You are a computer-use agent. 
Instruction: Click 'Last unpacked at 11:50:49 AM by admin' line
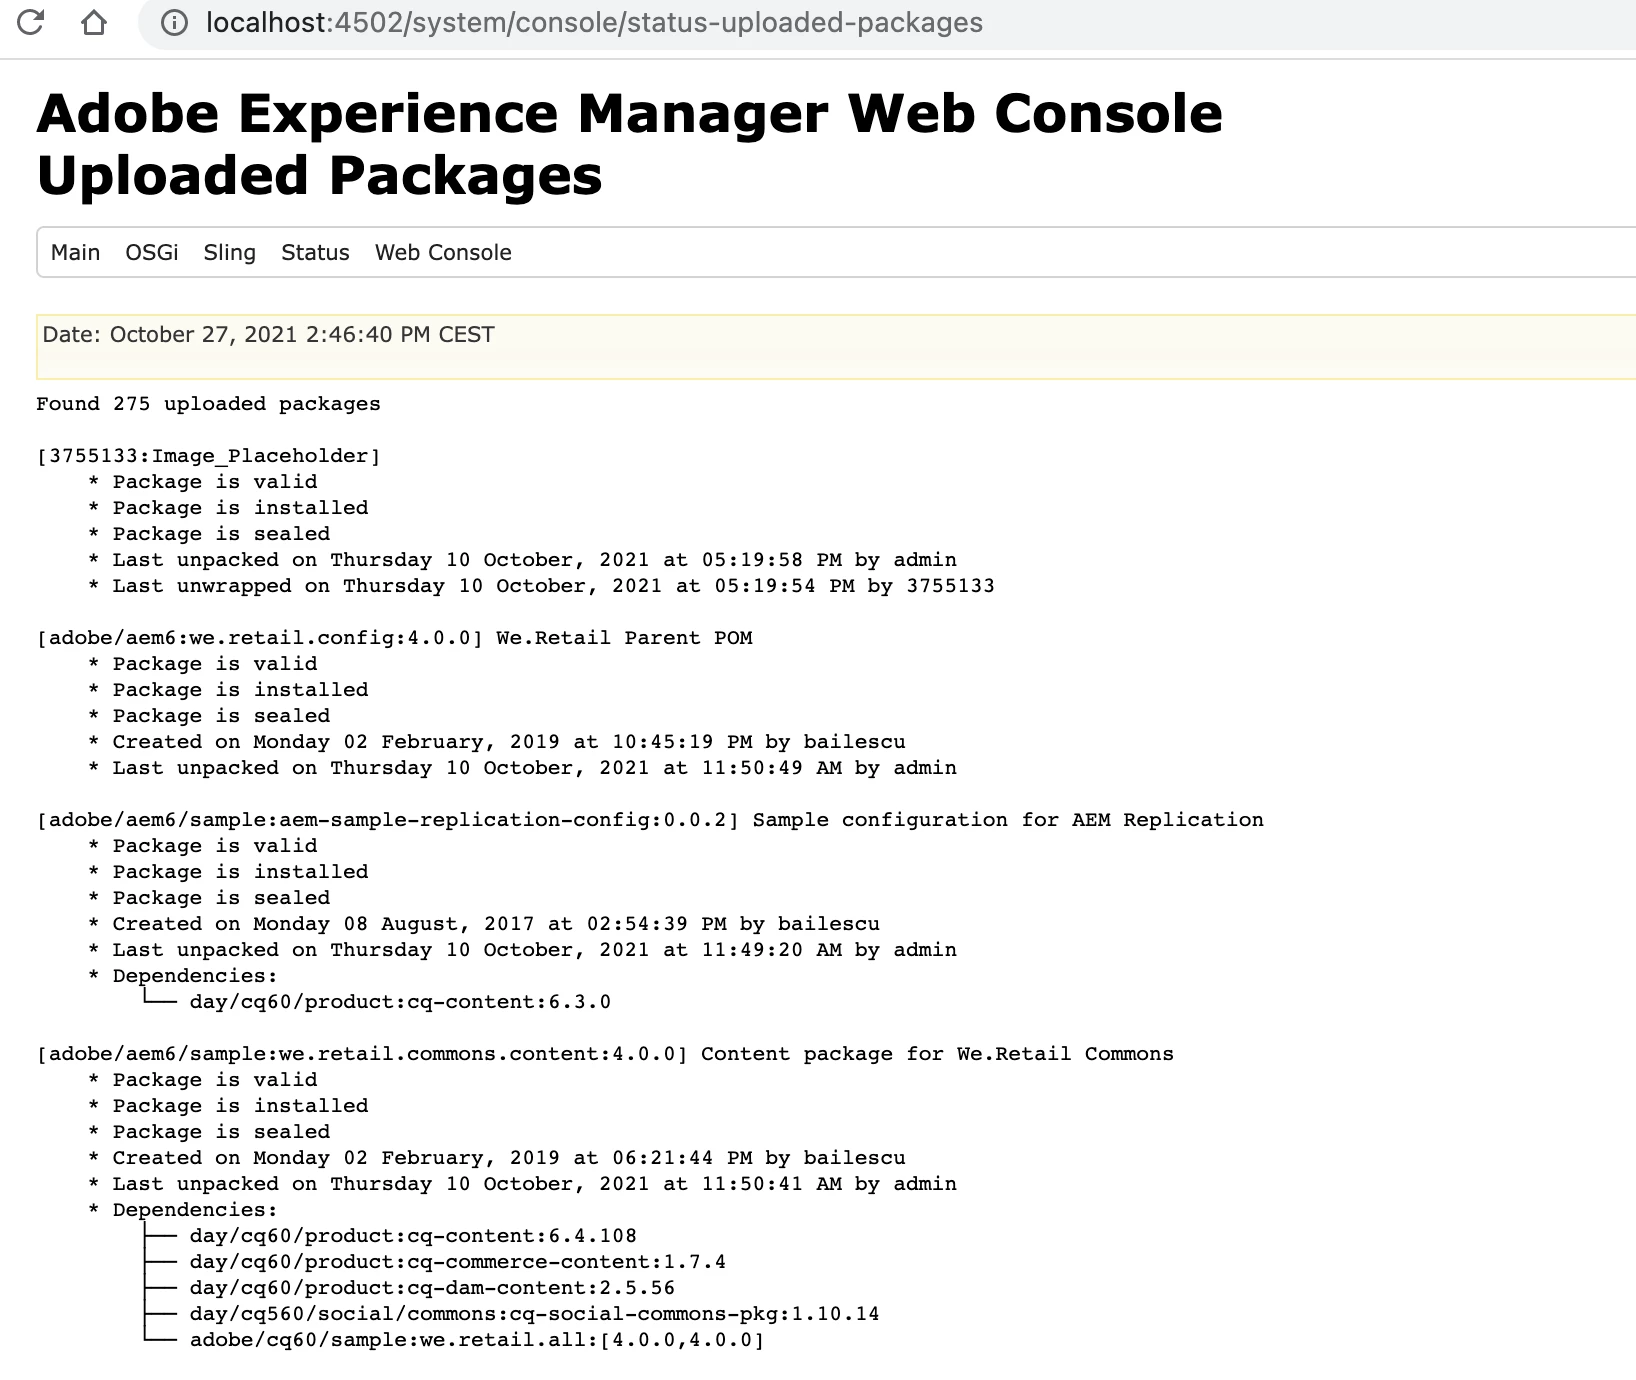pos(523,768)
